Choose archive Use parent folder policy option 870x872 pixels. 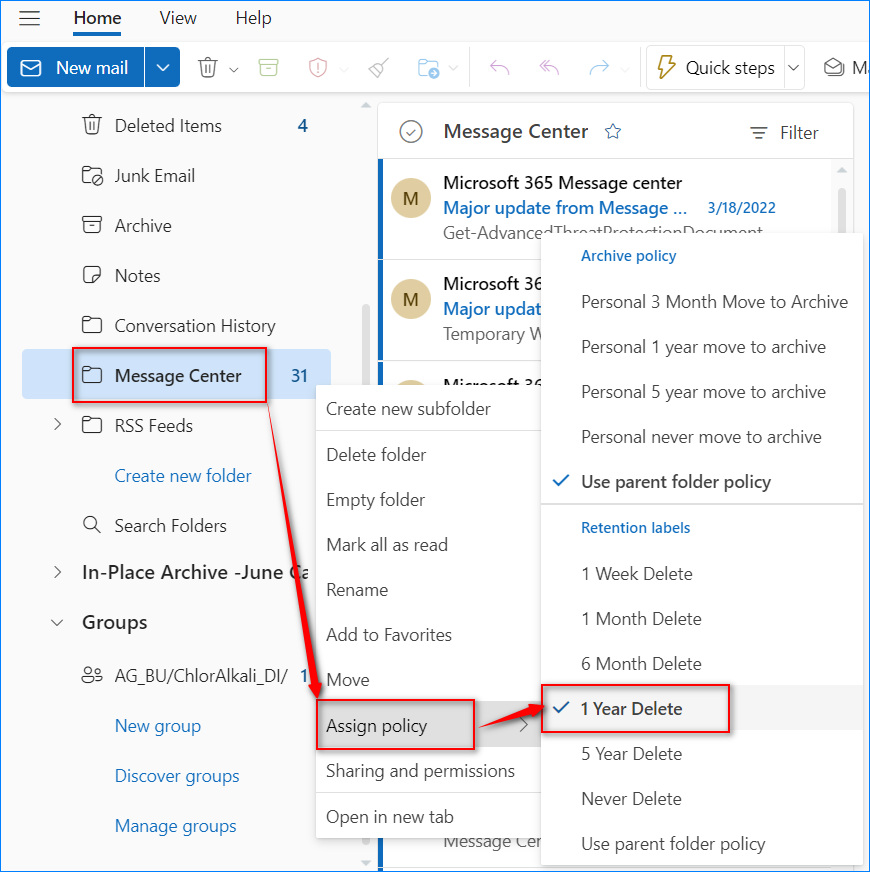point(676,482)
